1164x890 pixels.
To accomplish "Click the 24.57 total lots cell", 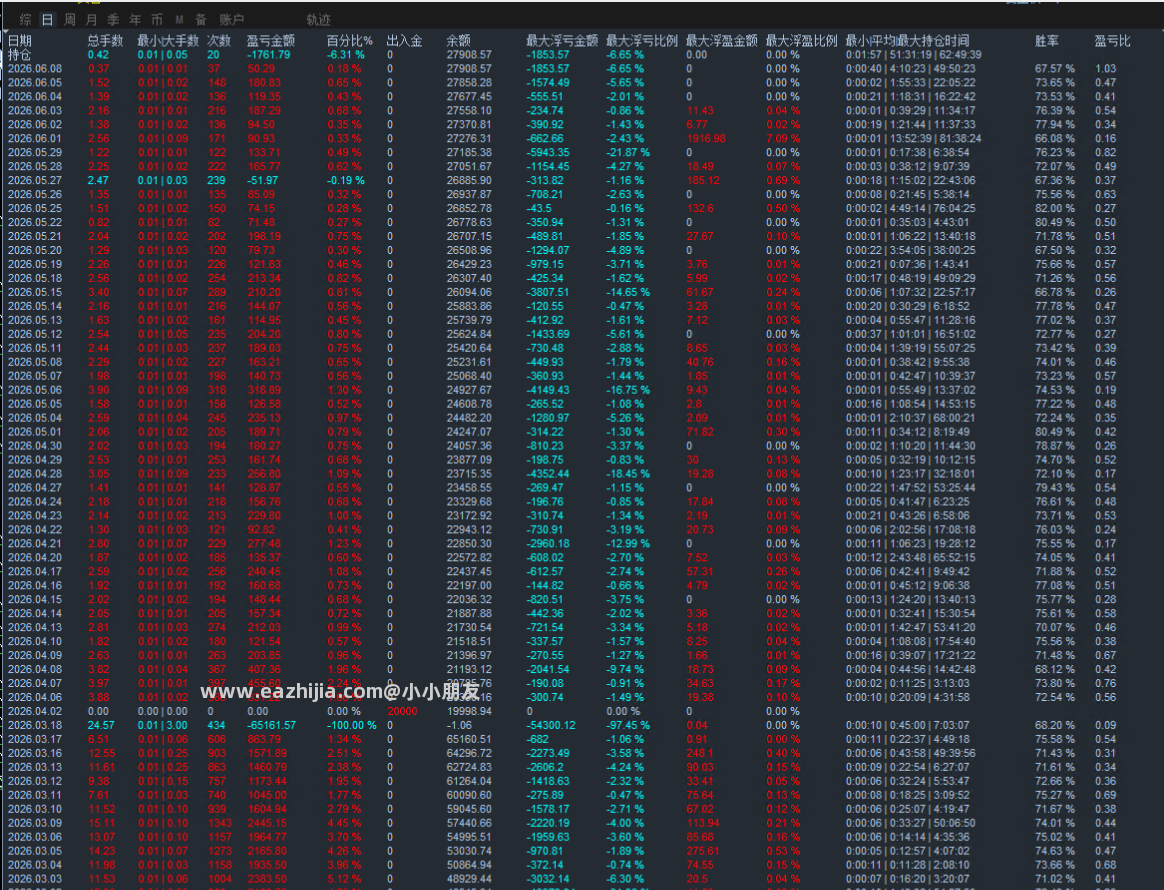I will 100,725.
